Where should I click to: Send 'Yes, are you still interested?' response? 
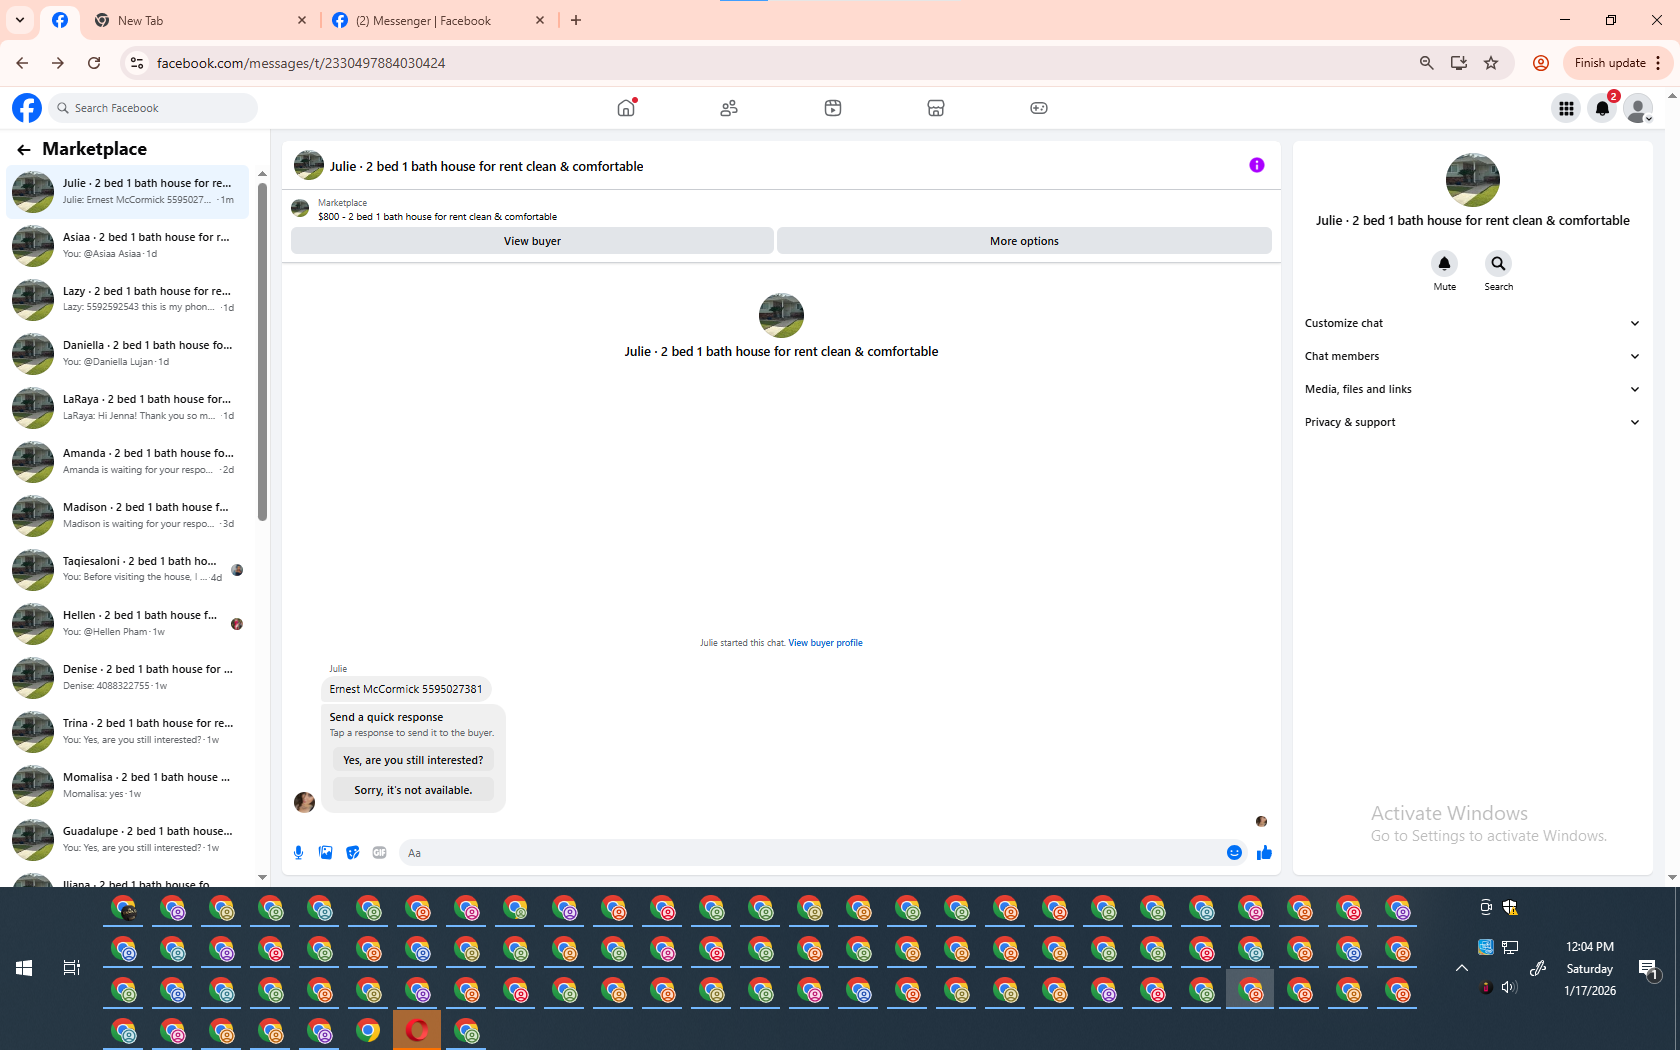pyautogui.click(x=413, y=760)
